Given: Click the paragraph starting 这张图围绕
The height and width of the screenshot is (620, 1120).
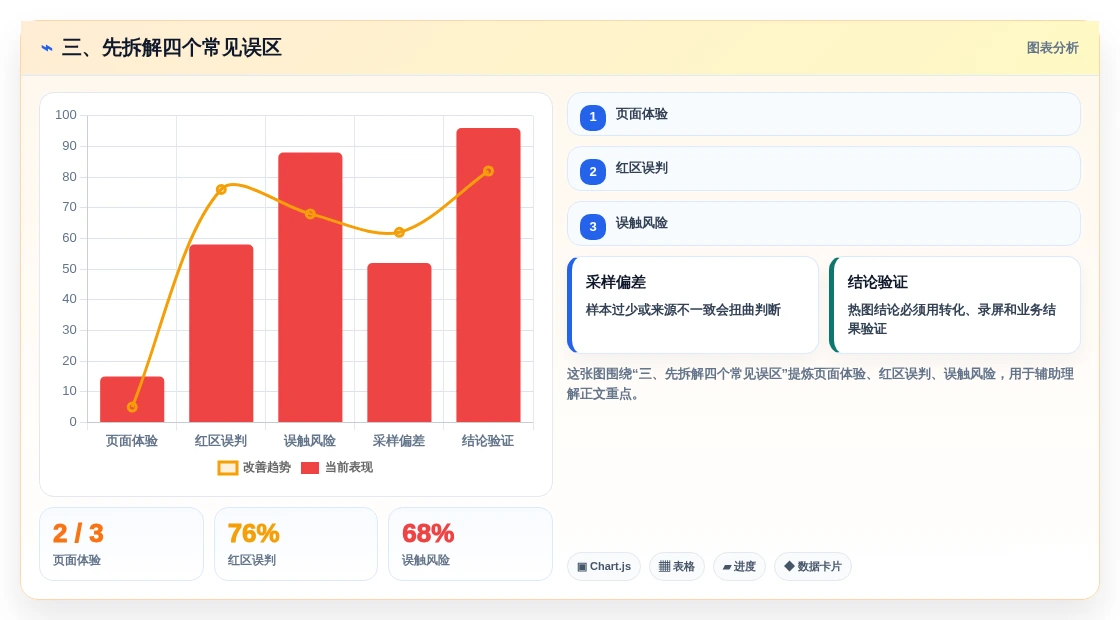Looking at the screenshot, I should point(821,384).
